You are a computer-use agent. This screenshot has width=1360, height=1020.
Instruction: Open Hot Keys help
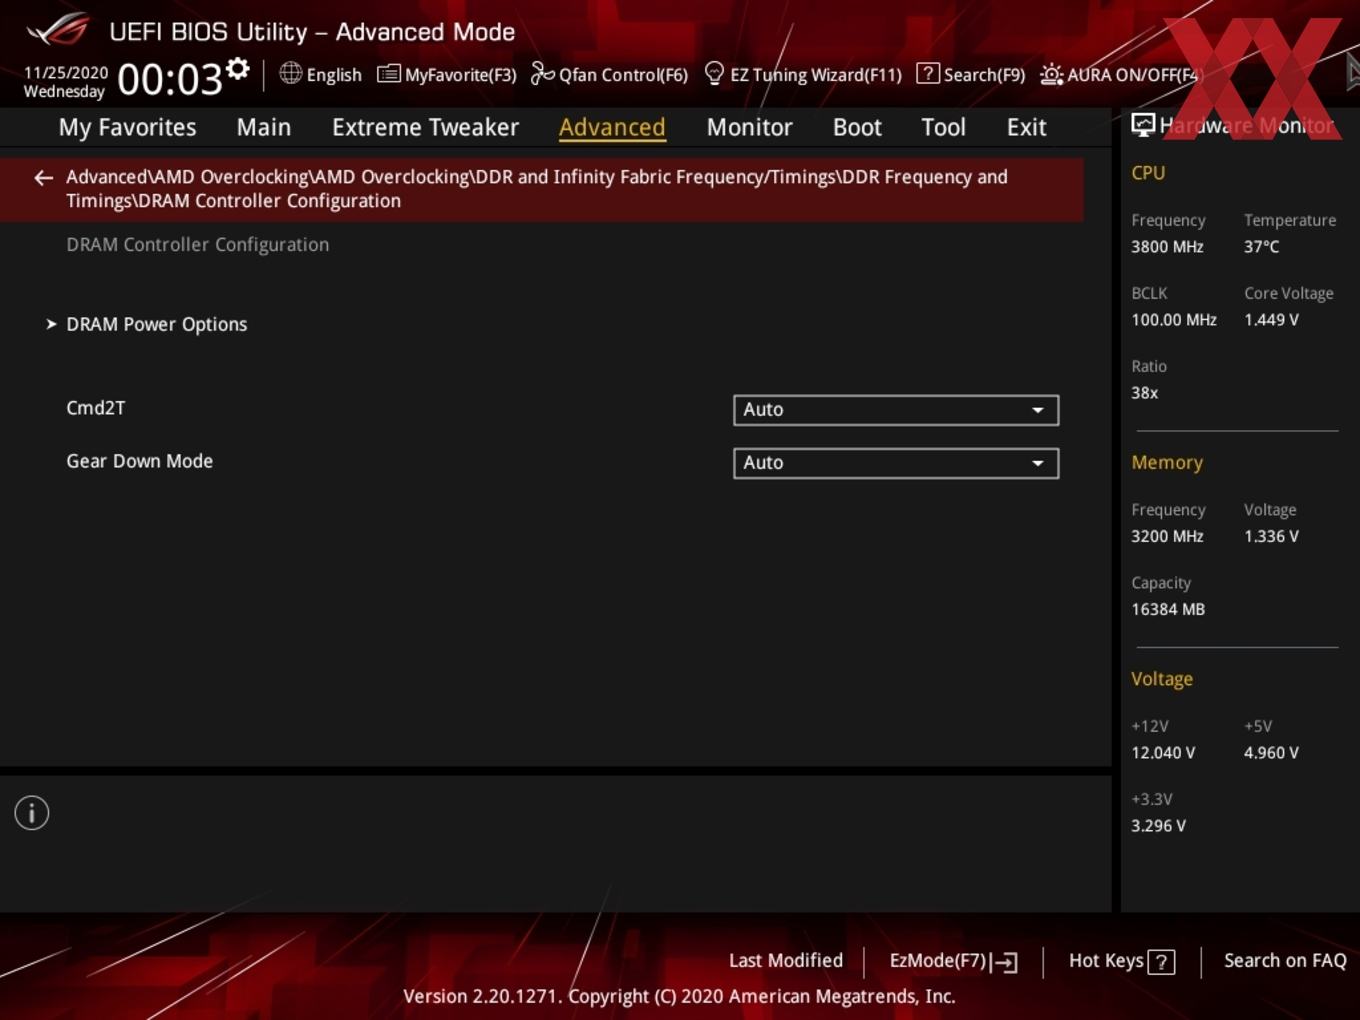[x=1121, y=961]
